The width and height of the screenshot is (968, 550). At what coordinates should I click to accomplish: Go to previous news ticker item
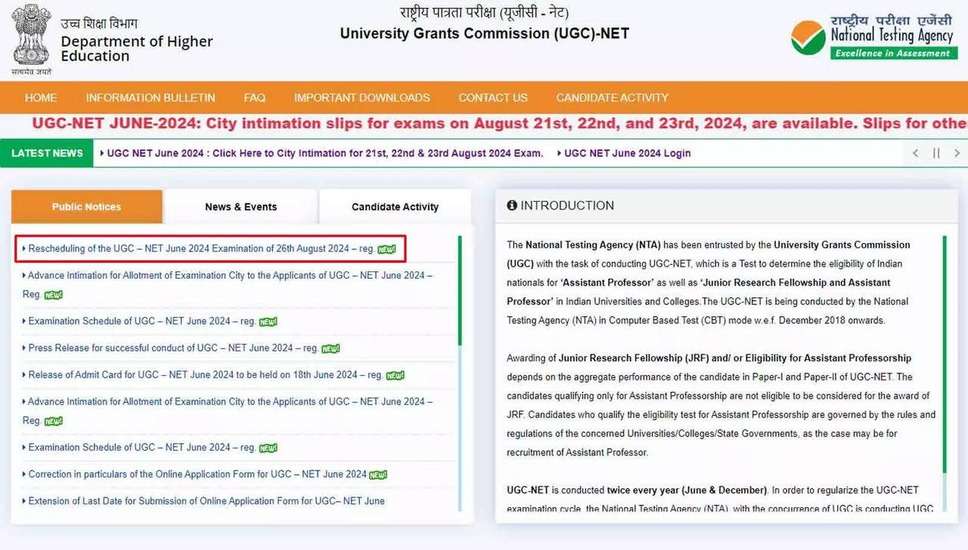click(915, 153)
